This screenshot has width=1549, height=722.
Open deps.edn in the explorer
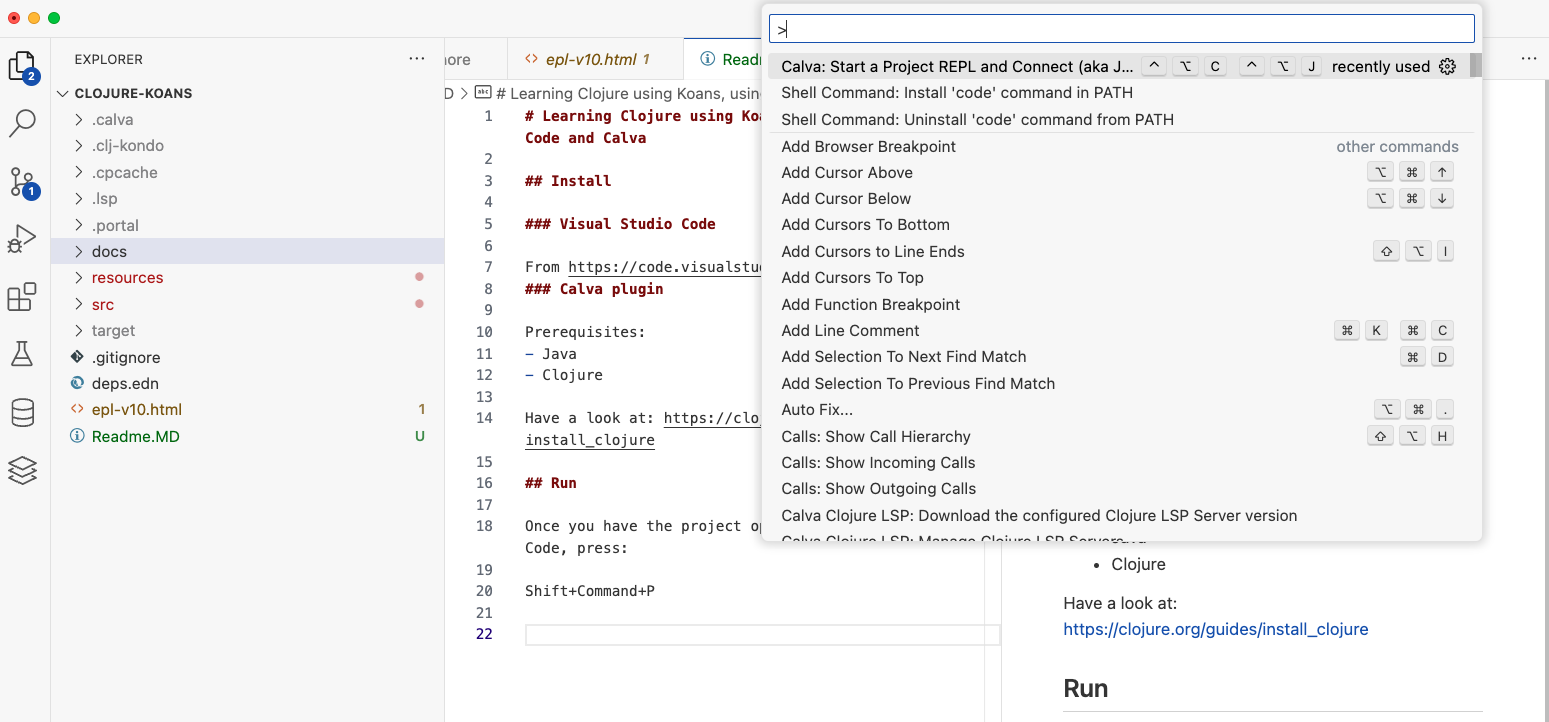point(125,383)
